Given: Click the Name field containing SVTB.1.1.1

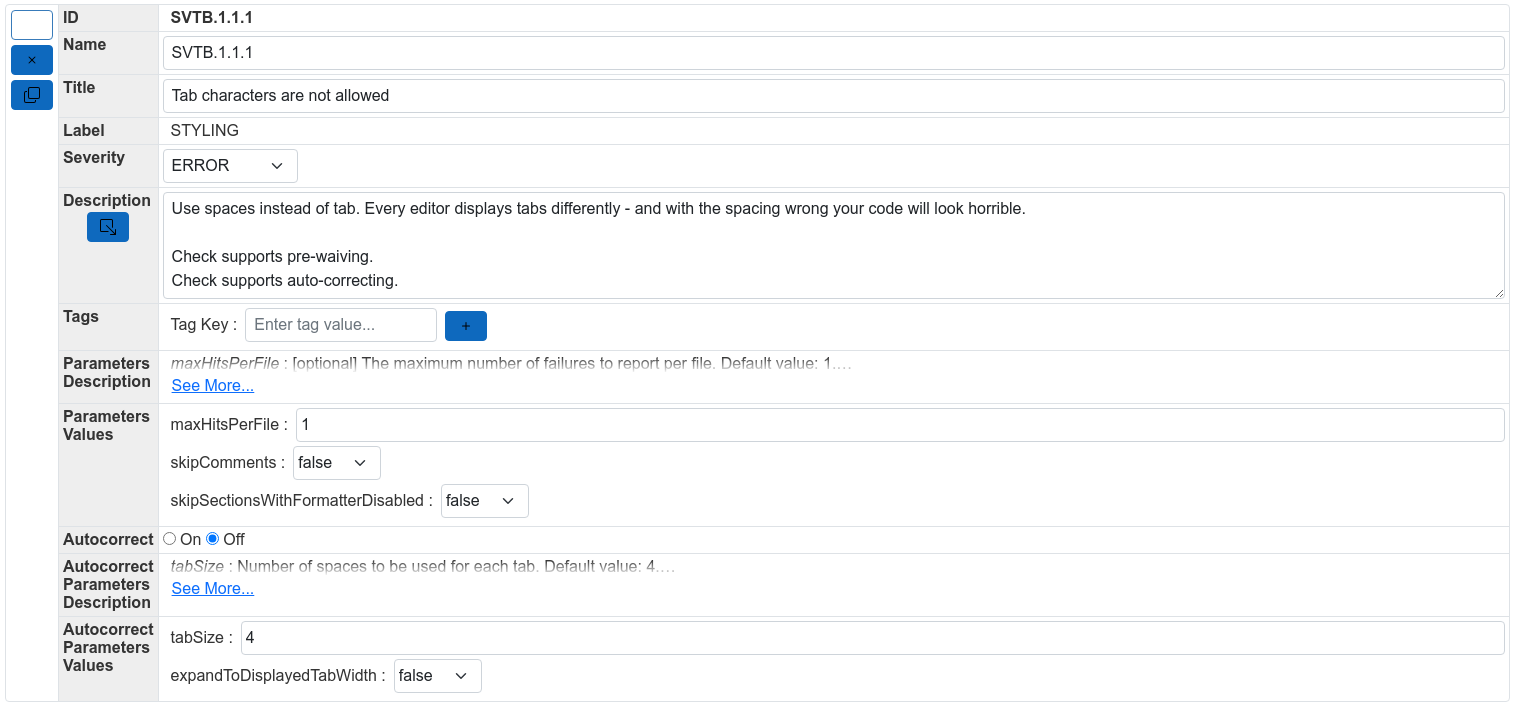Looking at the screenshot, I should coord(700,52).
